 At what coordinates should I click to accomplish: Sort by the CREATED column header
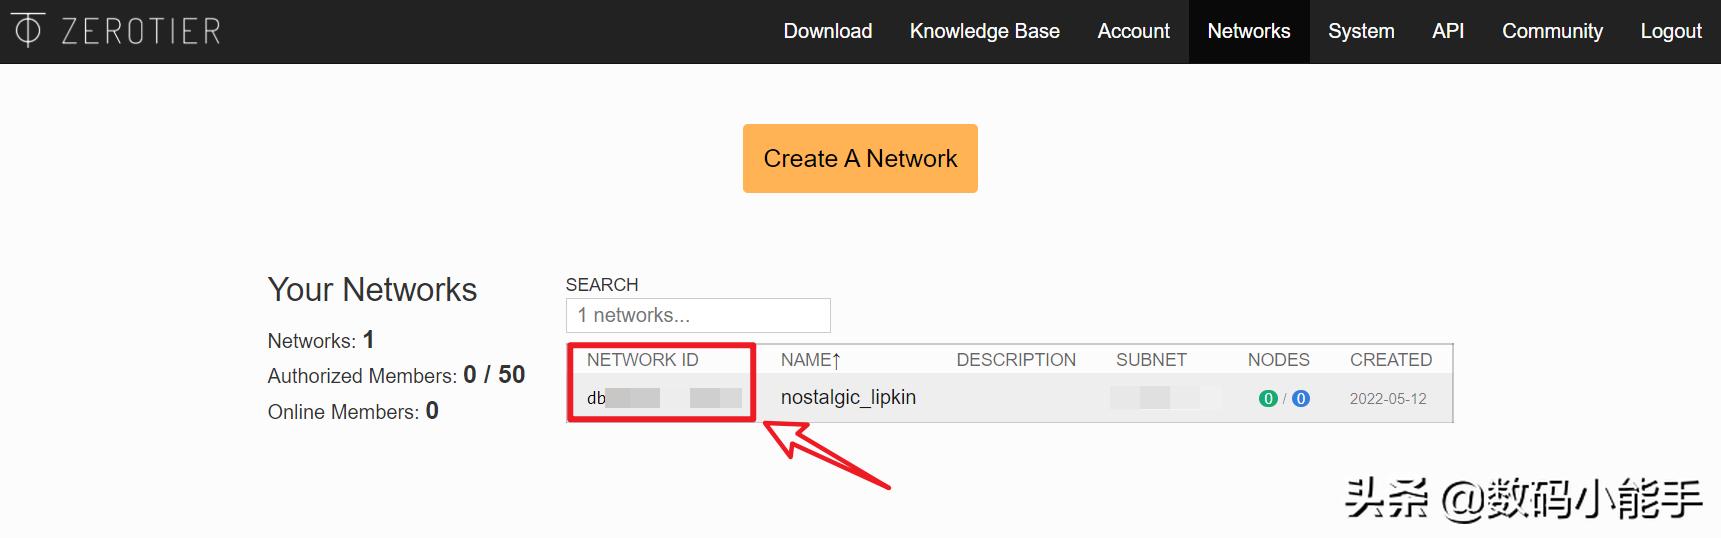tap(1390, 360)
